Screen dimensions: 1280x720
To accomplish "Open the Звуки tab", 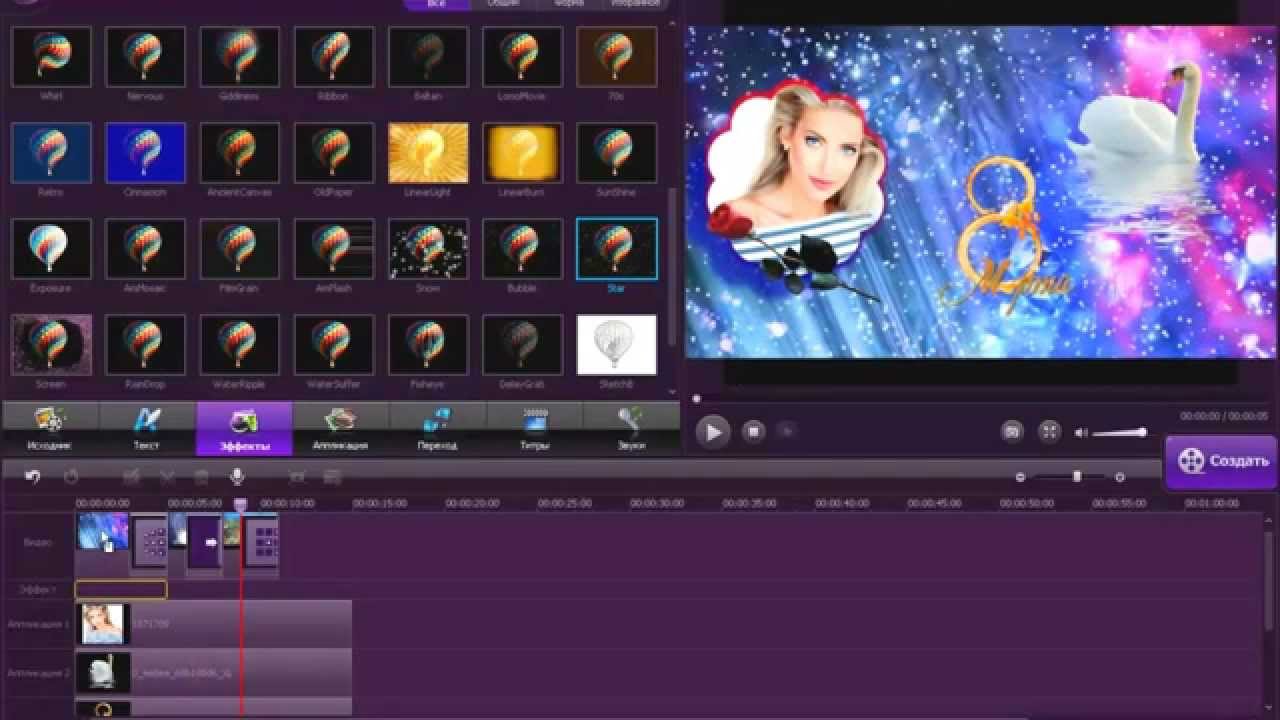I will [x=631, y=428].
